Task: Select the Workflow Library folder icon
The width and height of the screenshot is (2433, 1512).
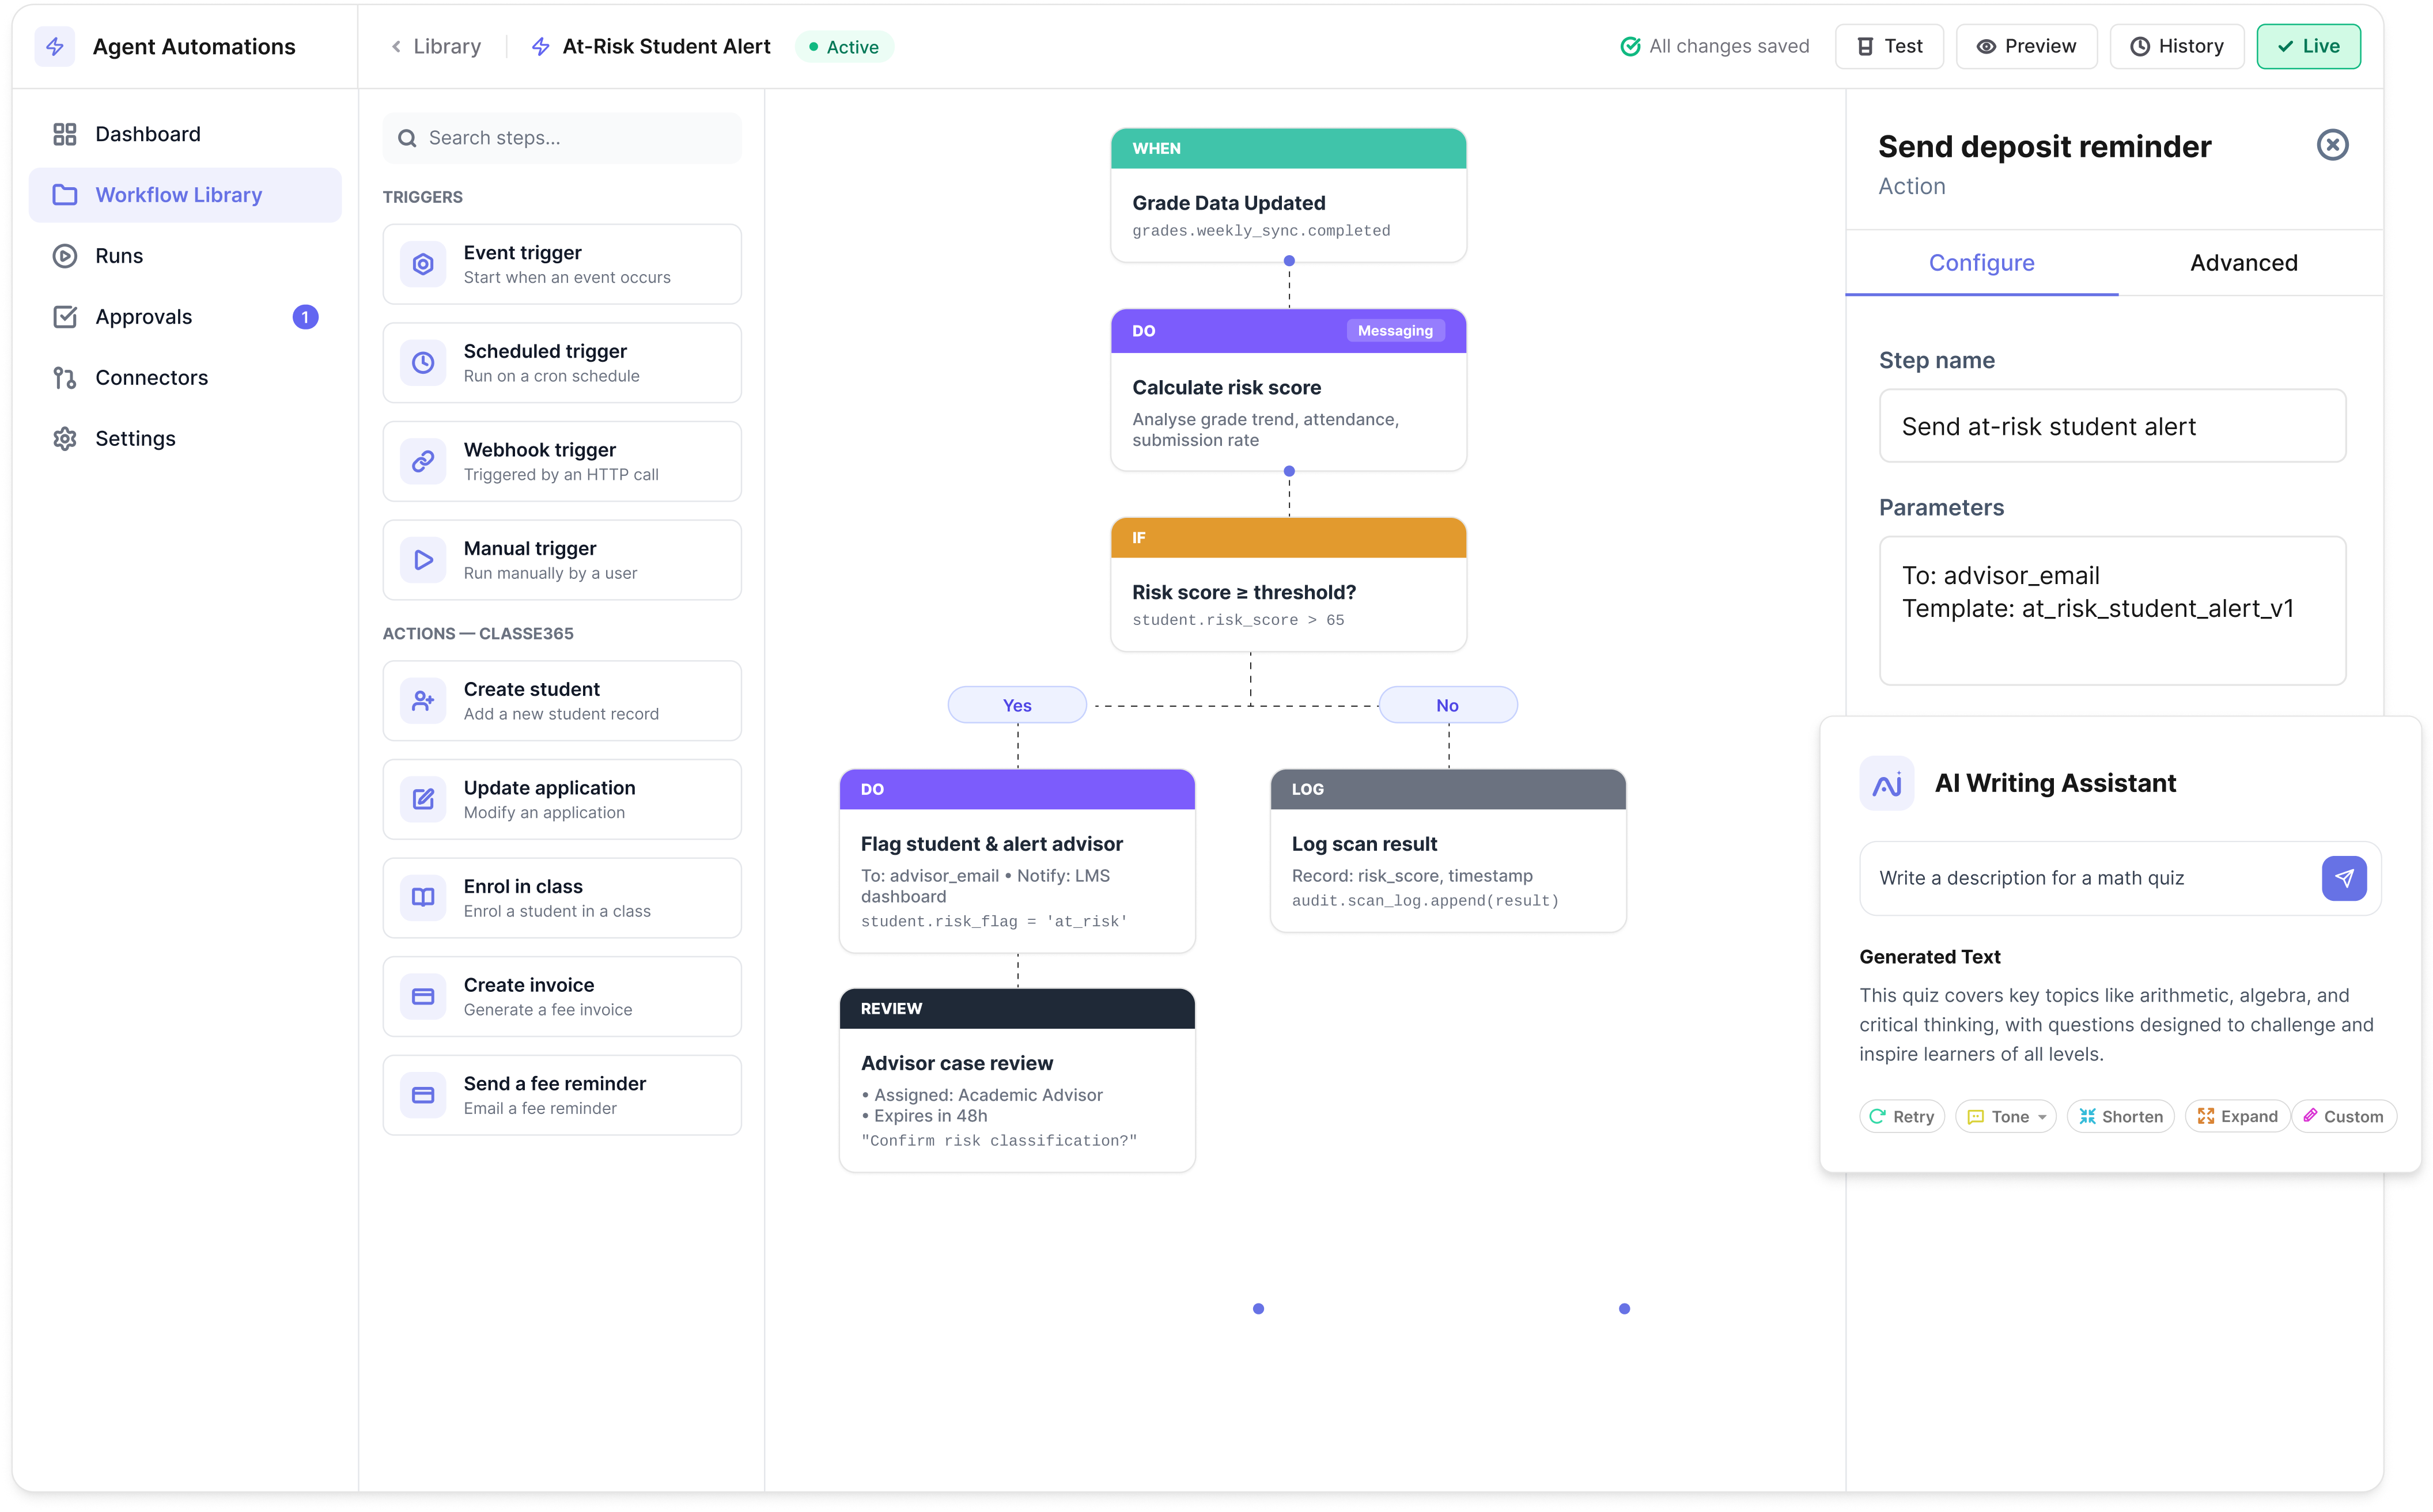Action: pyautogui.click(x=65, y=195)
